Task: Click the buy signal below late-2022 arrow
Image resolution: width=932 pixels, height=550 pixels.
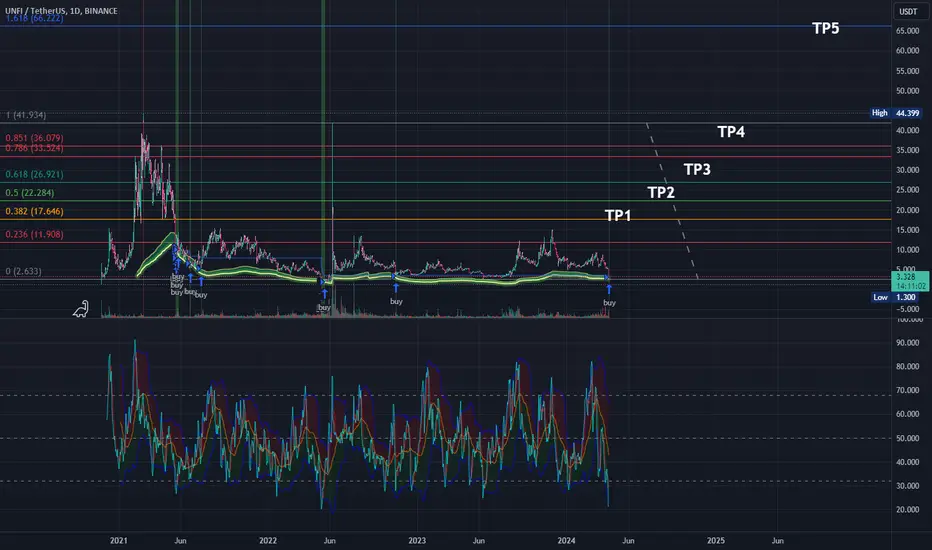Action: [x=396, y=301]
